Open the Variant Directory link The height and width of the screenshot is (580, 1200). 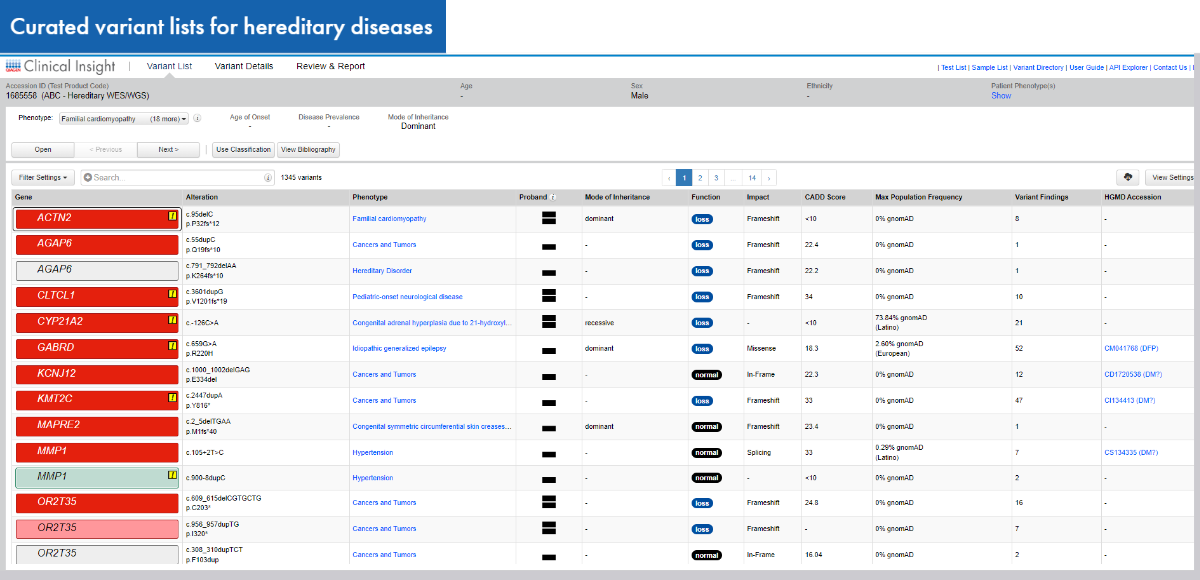1039,68
